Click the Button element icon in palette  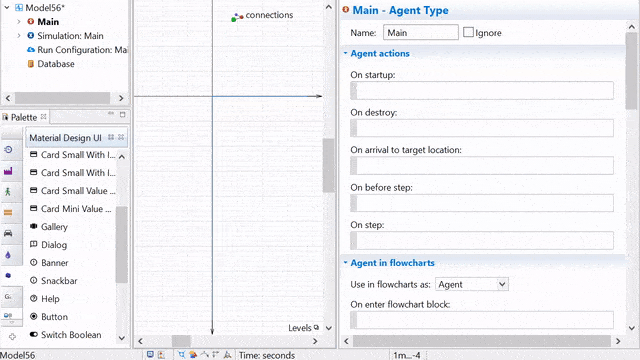34,316
